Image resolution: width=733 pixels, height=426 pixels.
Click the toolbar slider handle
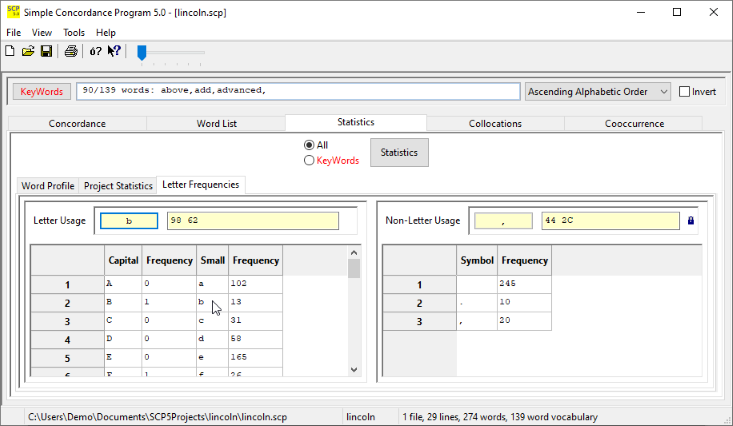click(142, 52)
